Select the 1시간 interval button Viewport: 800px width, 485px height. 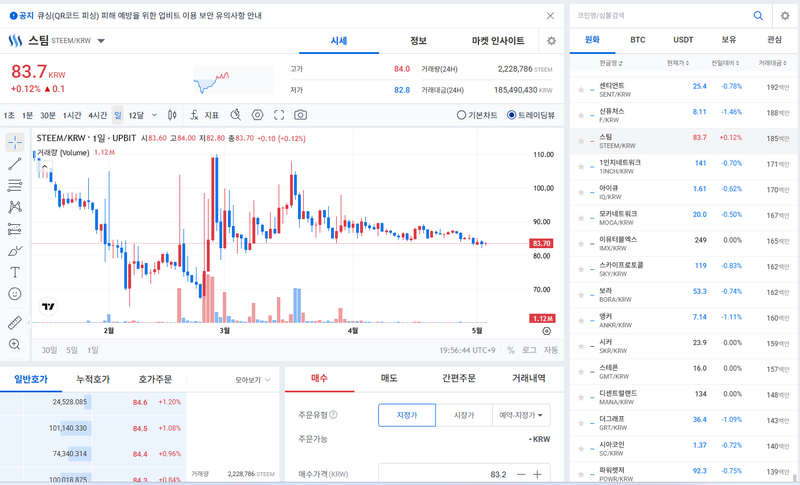point(72,116)
